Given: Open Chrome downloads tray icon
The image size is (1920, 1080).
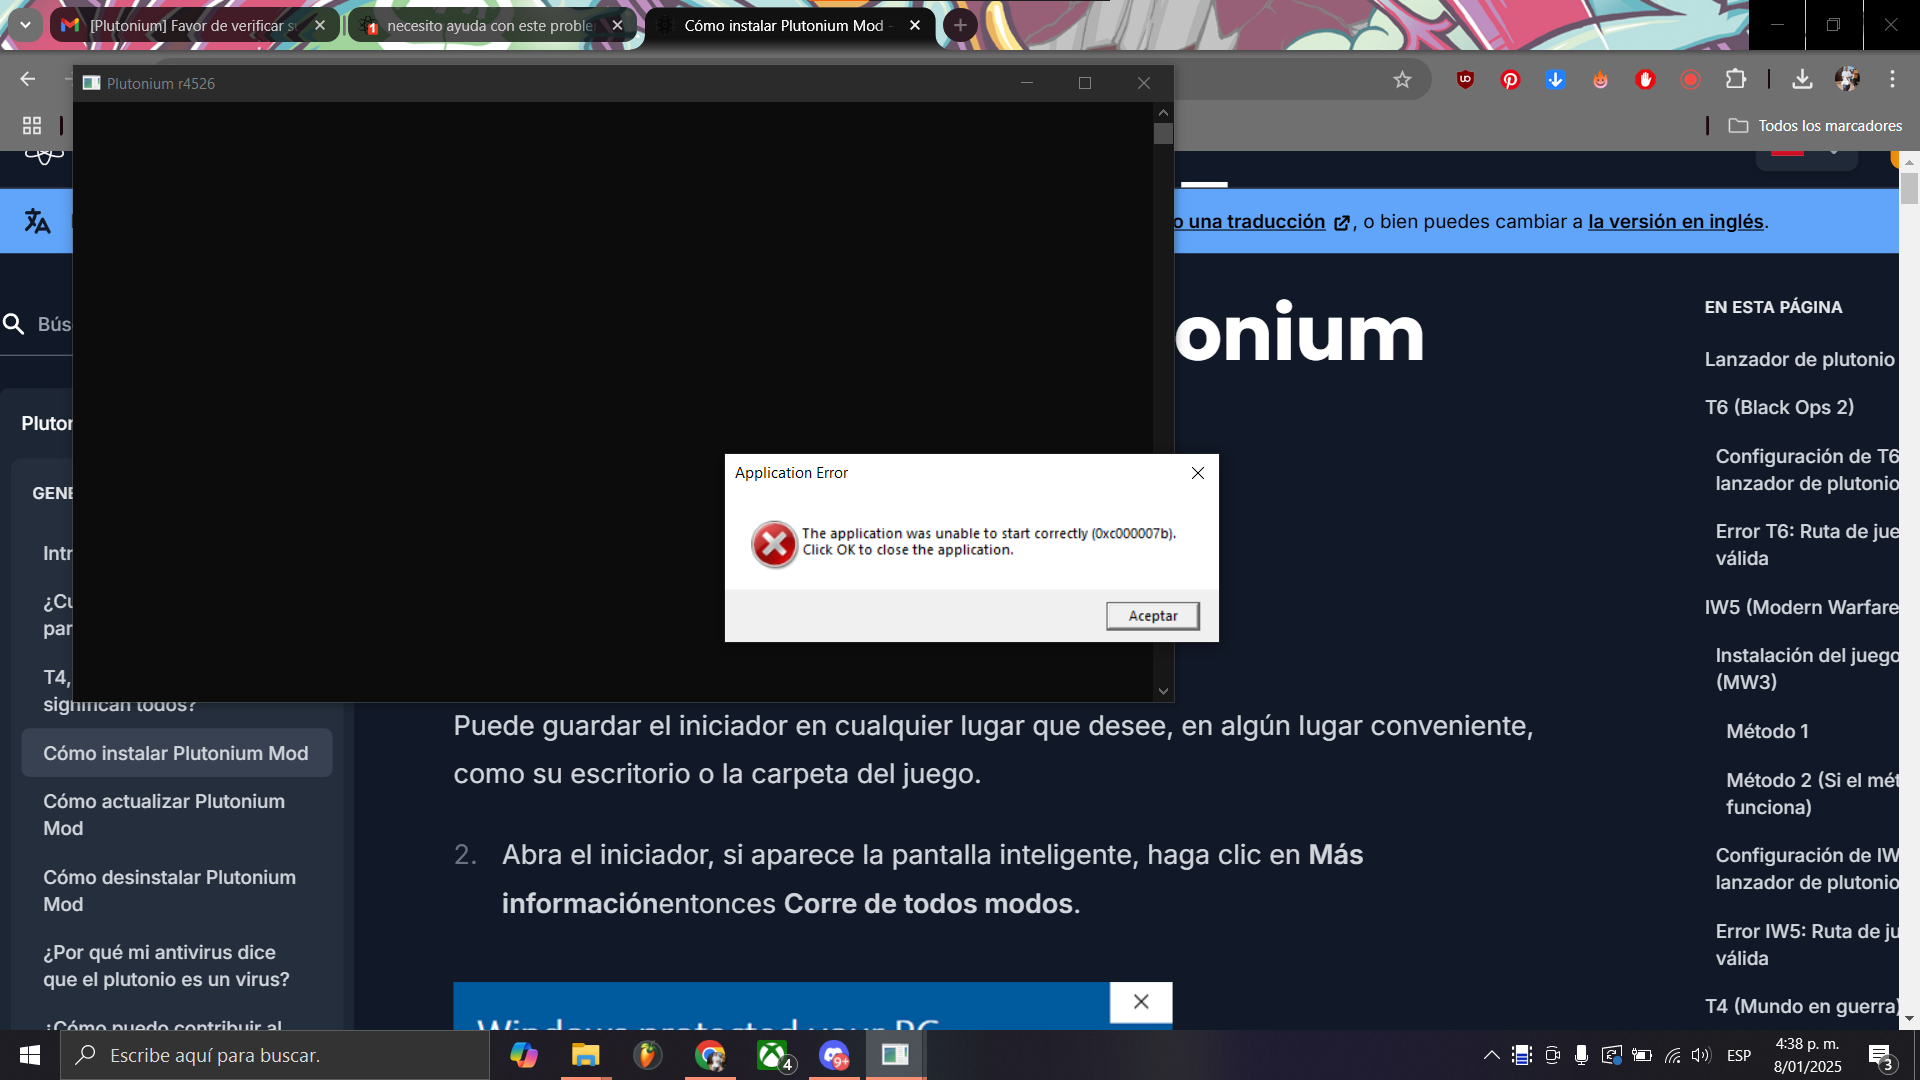Looking at the screenshot, I should (1802, 80).
